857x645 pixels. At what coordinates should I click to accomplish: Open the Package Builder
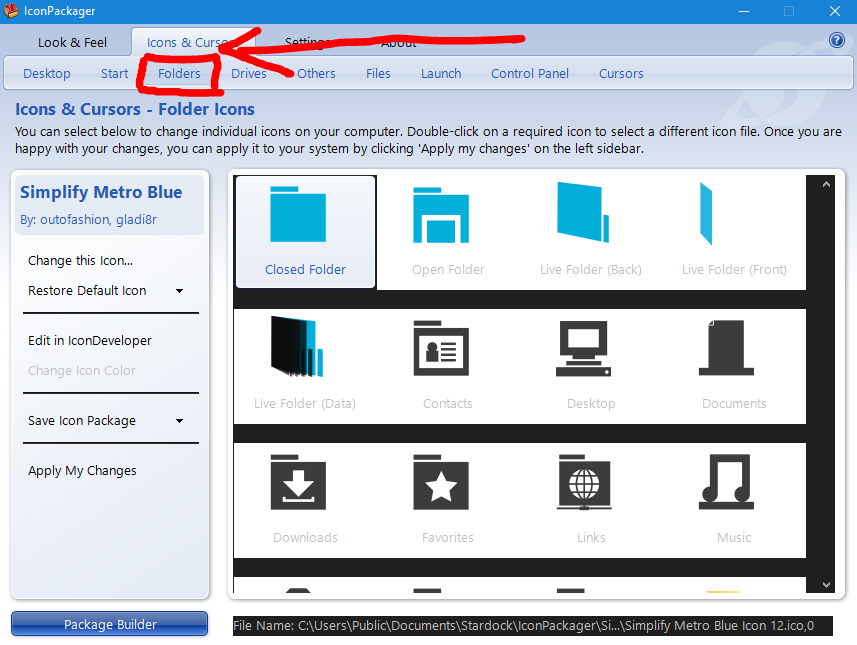pyautogui.click(x=109, y=624)
